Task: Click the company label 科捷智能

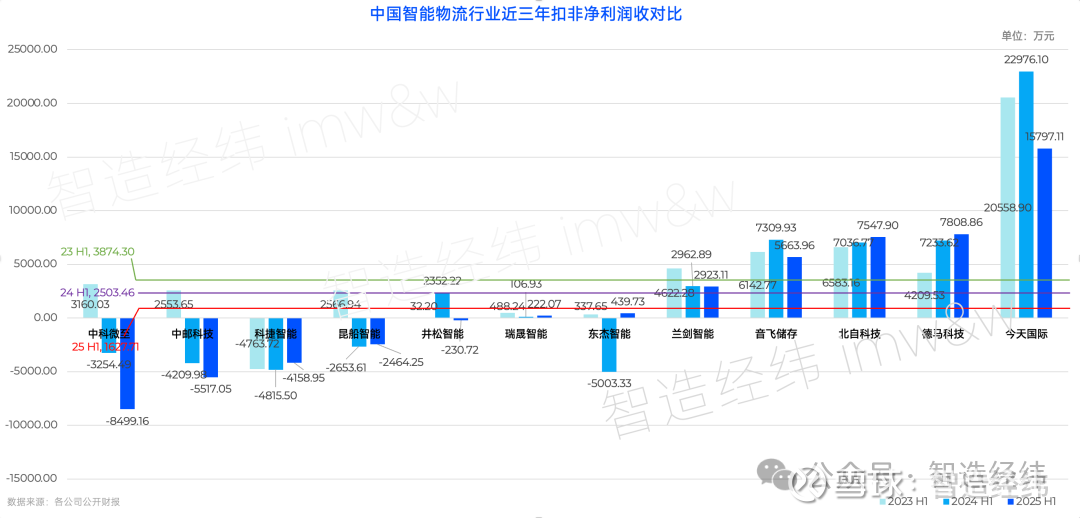Action: pyautogui.click(x=276, y=334)
